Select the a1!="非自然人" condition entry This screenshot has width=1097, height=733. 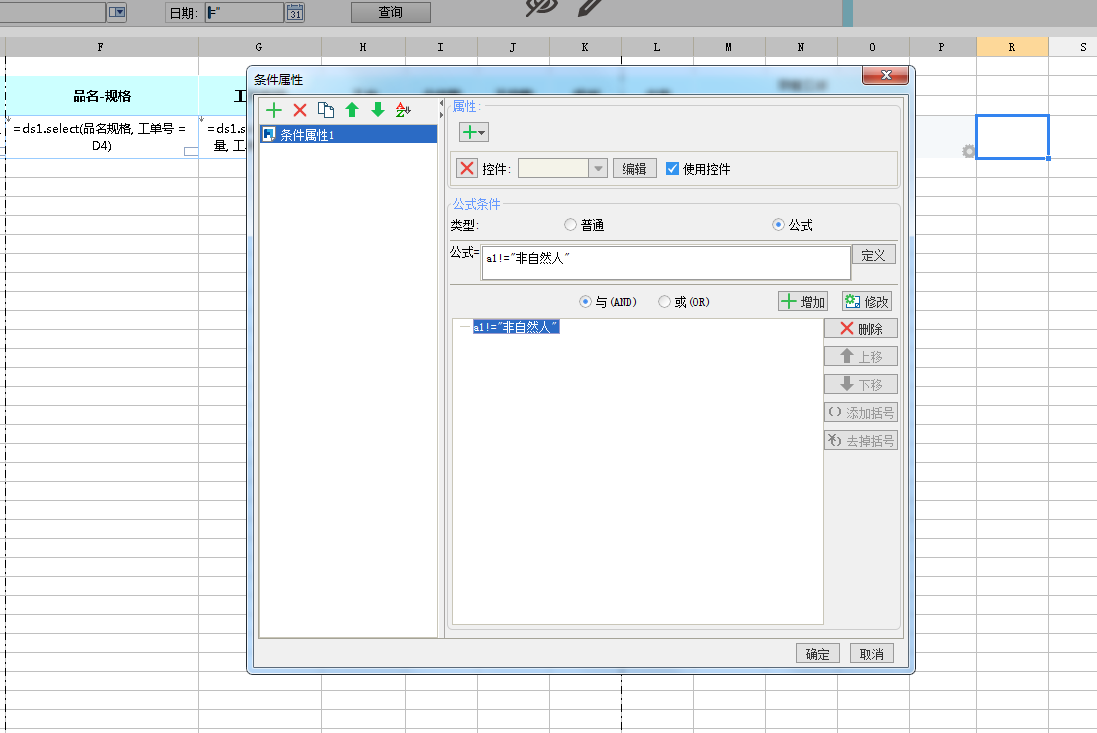(x=516, y=327)
